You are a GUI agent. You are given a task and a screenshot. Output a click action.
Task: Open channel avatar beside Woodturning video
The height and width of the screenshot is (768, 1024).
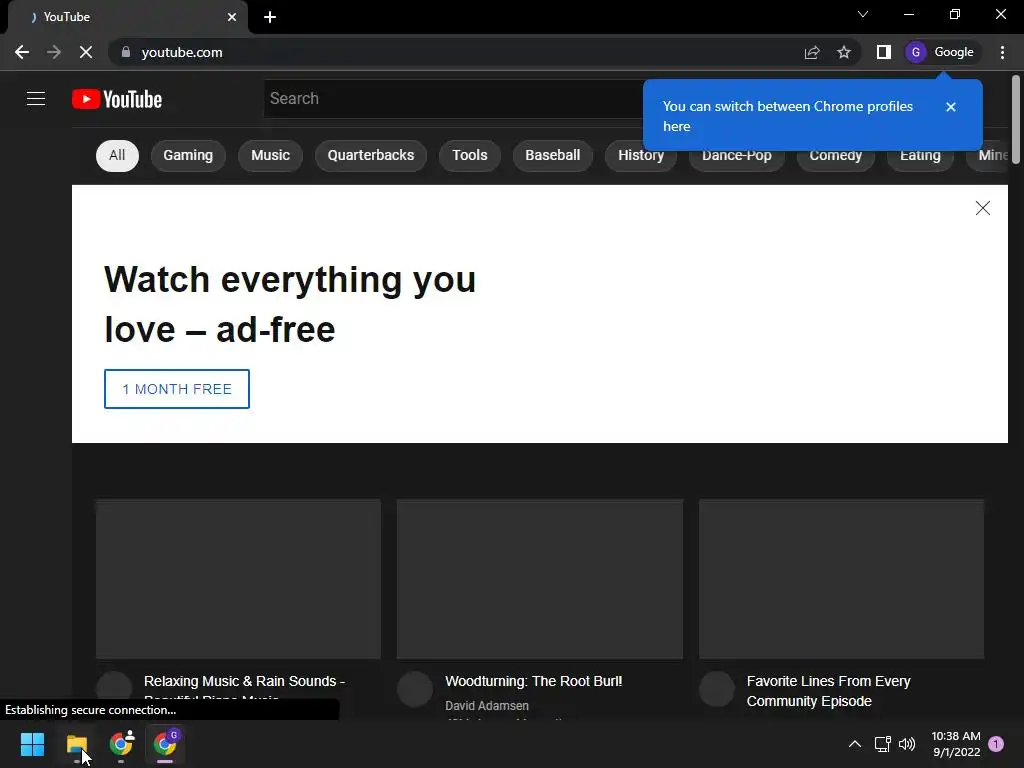coord(415,689)
